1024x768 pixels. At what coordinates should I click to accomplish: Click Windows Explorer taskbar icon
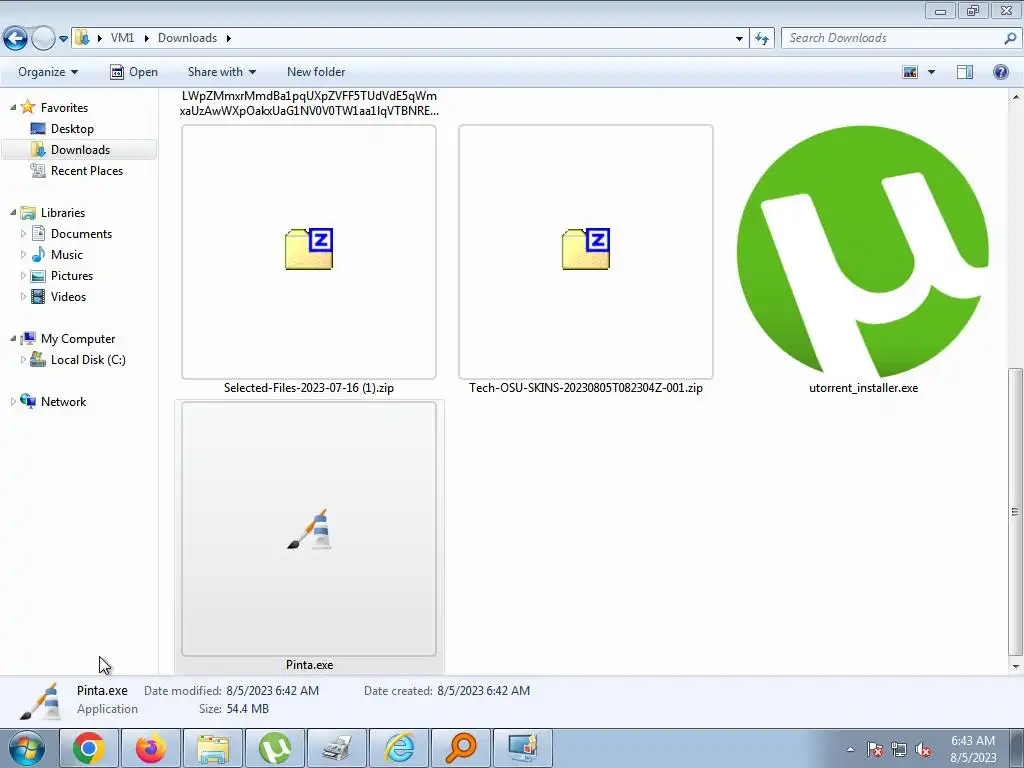click(213, 748)
